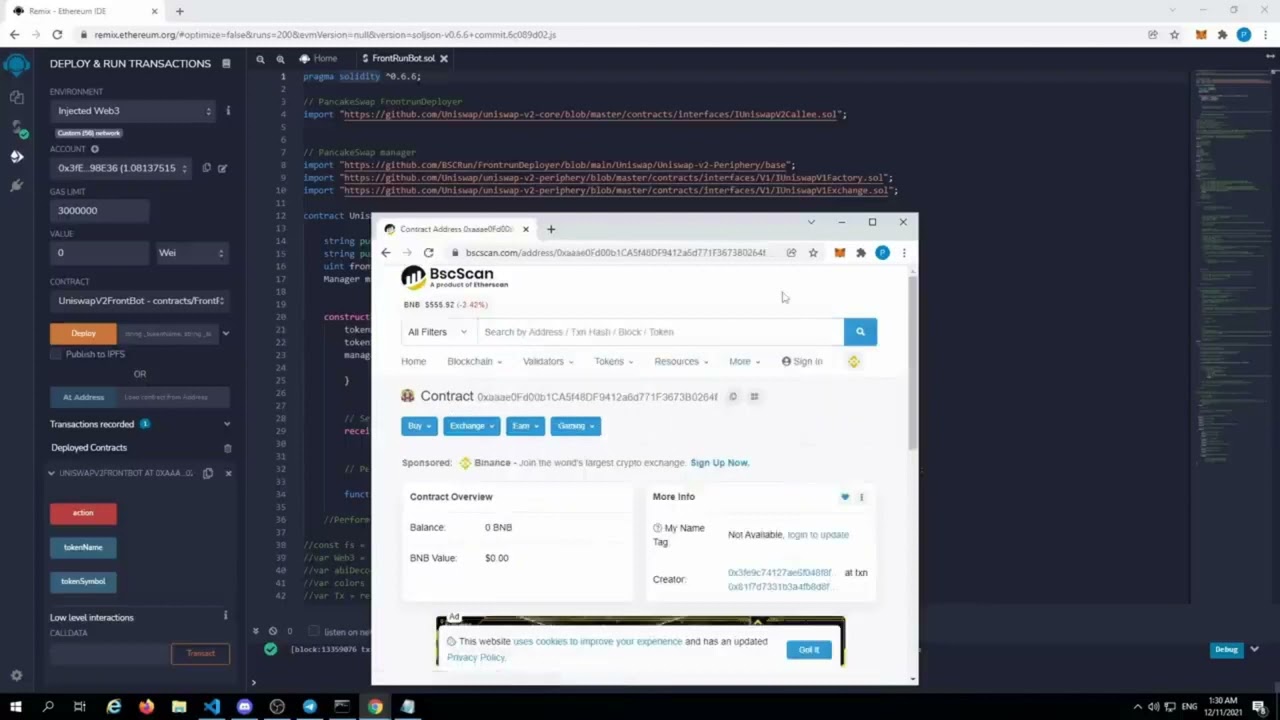This screenshot has width=1280, height=720.
Task: Open the Contract selection dropdown
Action: click(x=140, y=301)
